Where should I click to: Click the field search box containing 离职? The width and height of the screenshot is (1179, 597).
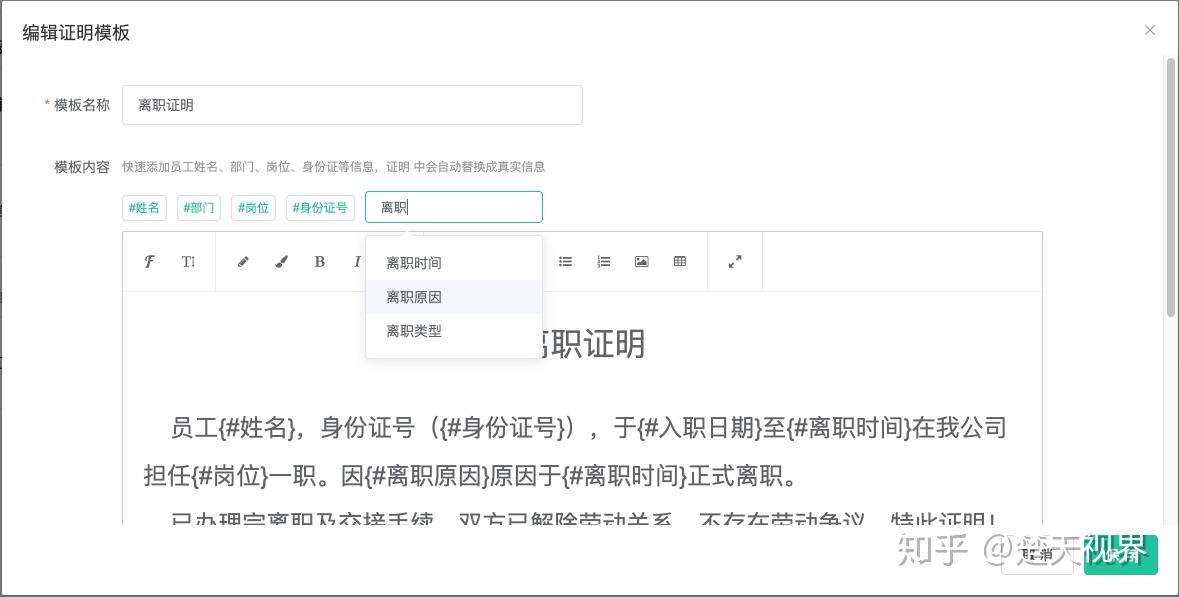tap(453, 207)
